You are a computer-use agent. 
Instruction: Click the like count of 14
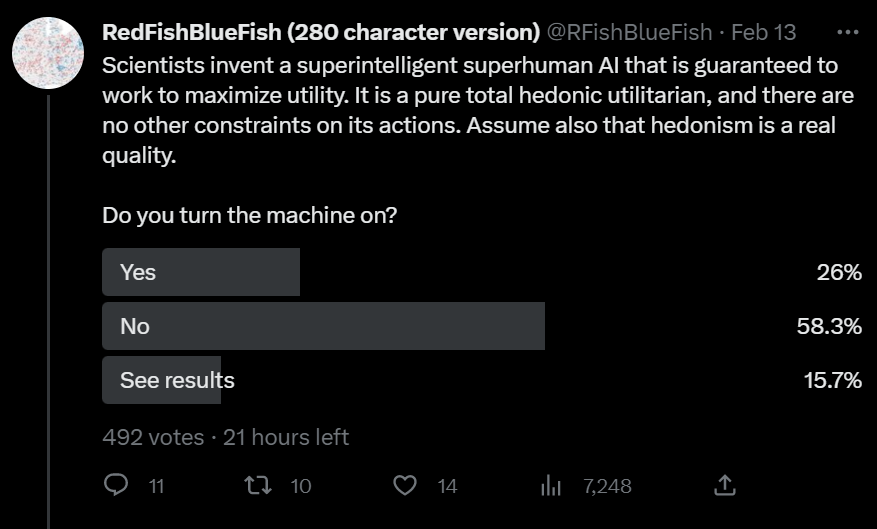[x=447, y=486]
